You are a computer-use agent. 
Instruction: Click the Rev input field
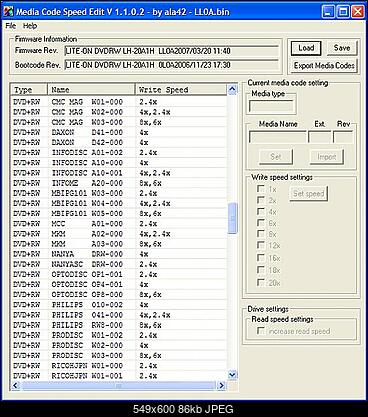click(x=343, y=137)
